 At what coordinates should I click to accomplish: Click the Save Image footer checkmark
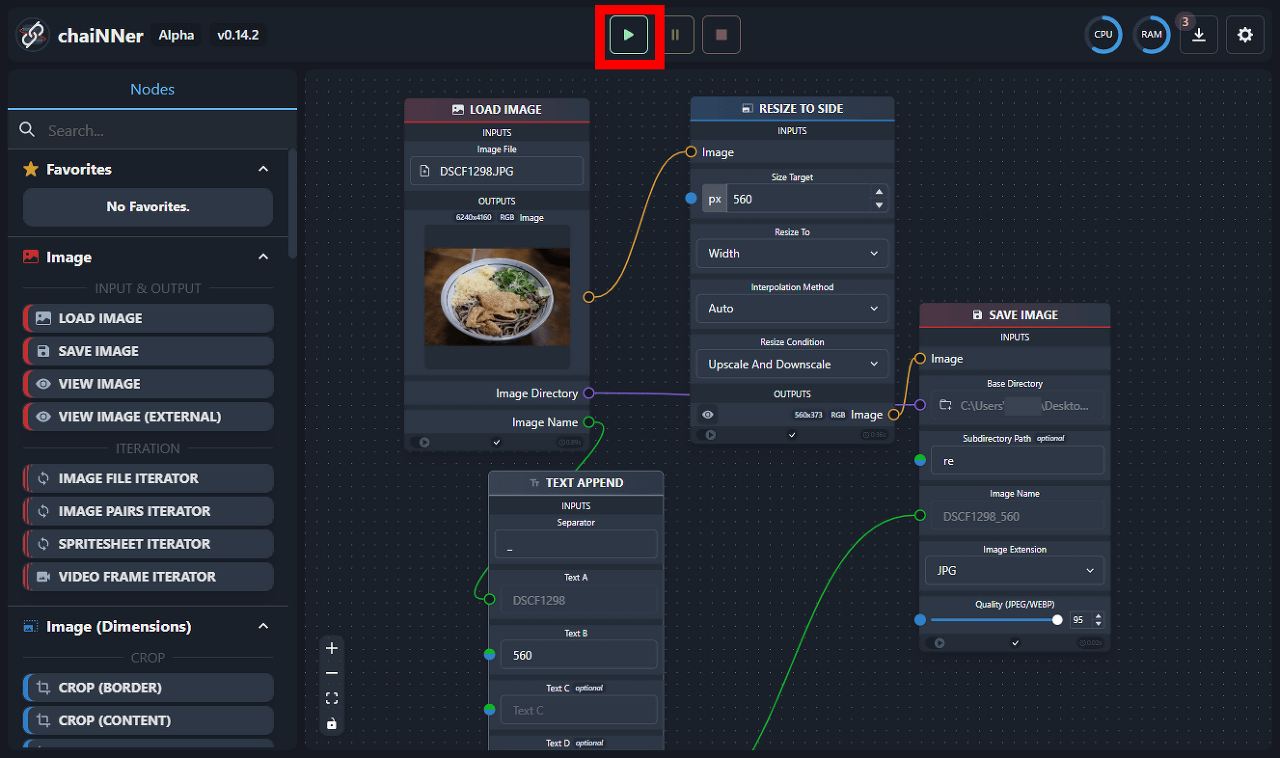click(x=1015, y=643)
